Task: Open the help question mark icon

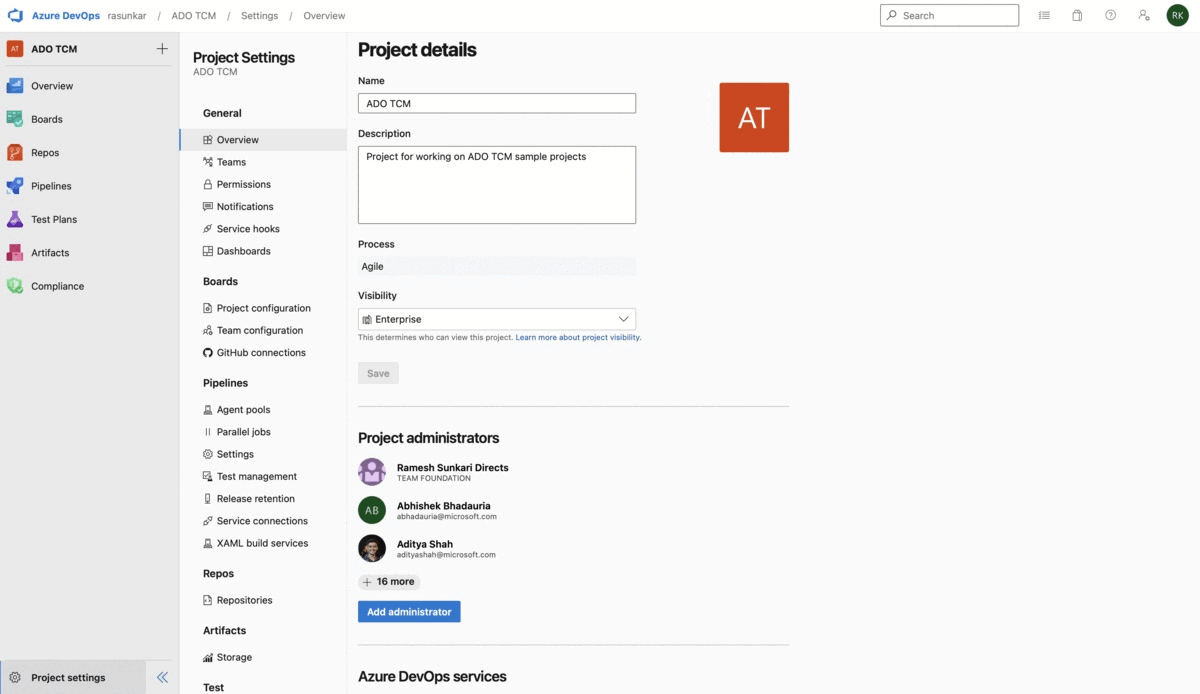Action: tap(1110, 16)
